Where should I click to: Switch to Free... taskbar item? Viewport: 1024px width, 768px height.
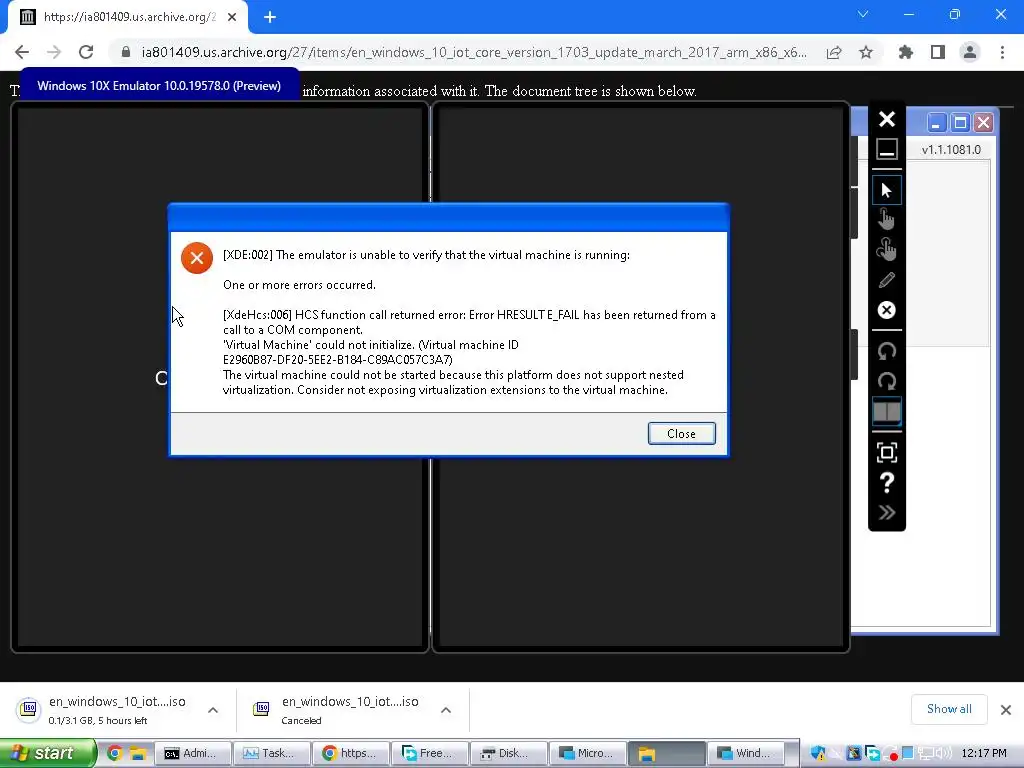point(429,754)
